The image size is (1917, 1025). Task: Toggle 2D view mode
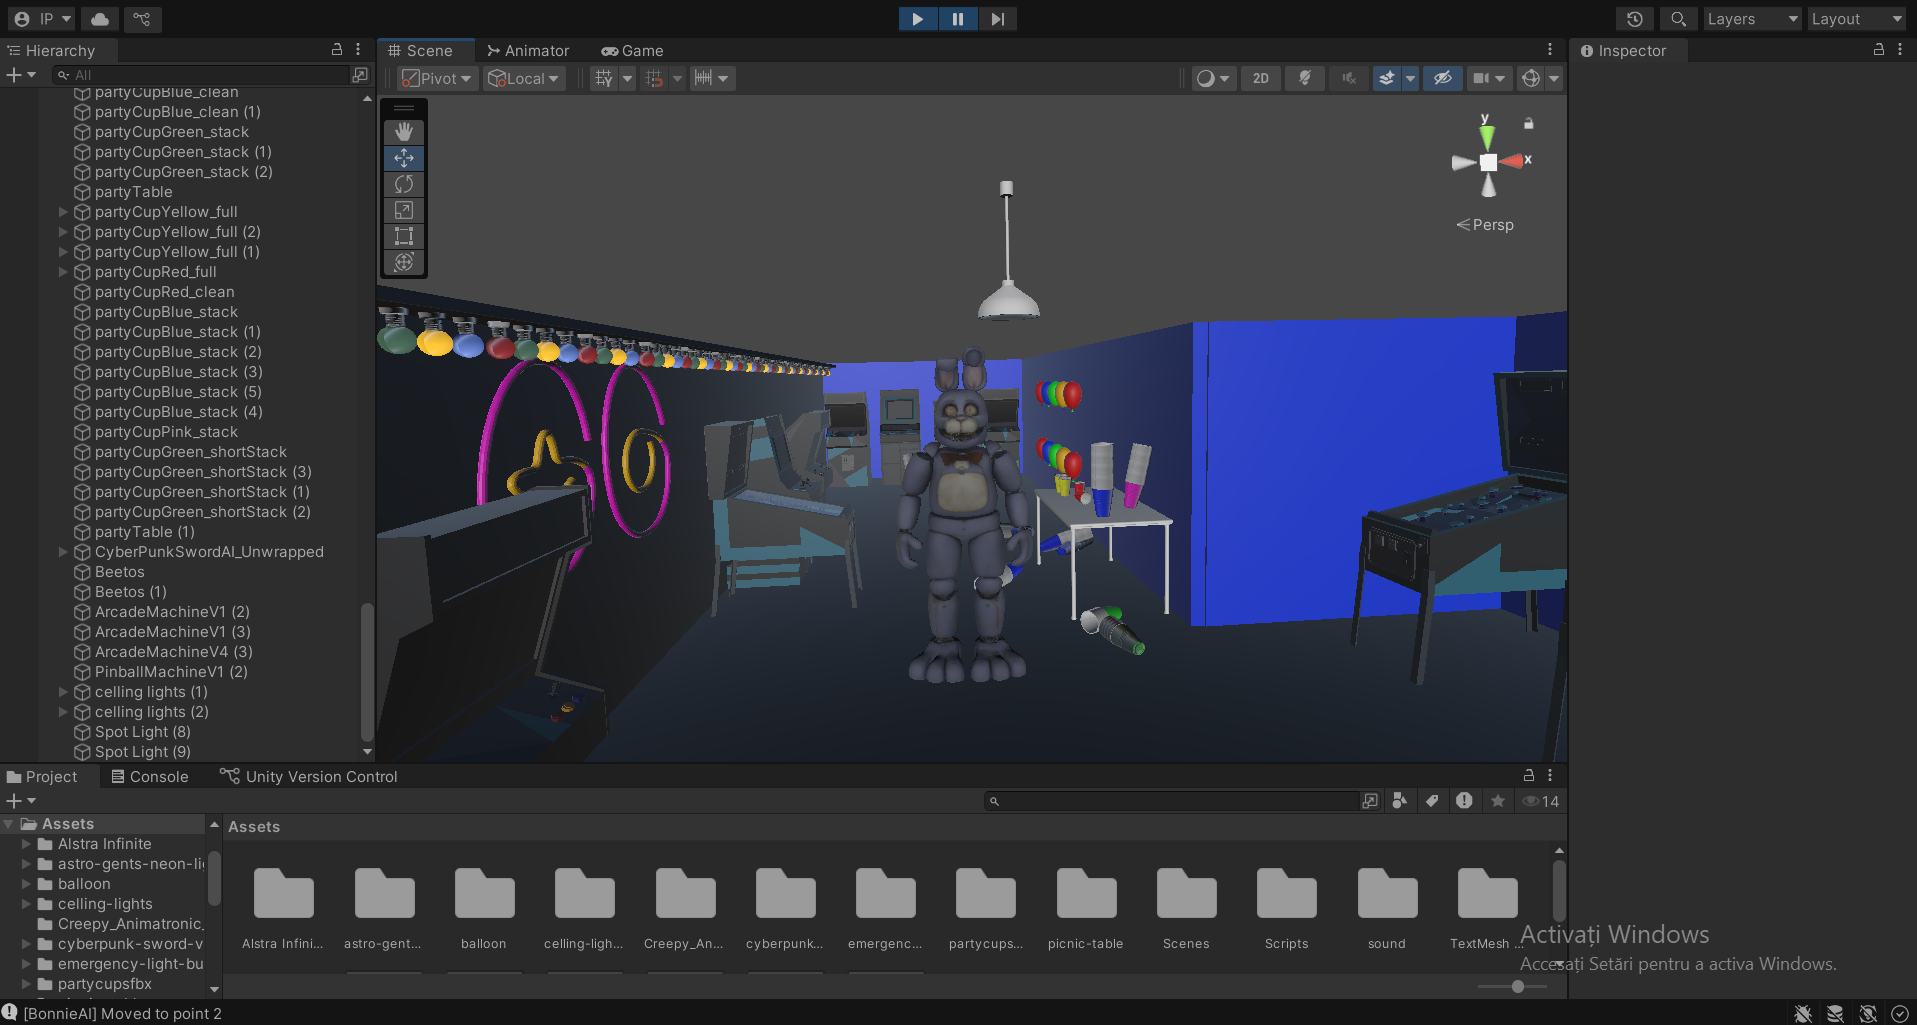1261,78
